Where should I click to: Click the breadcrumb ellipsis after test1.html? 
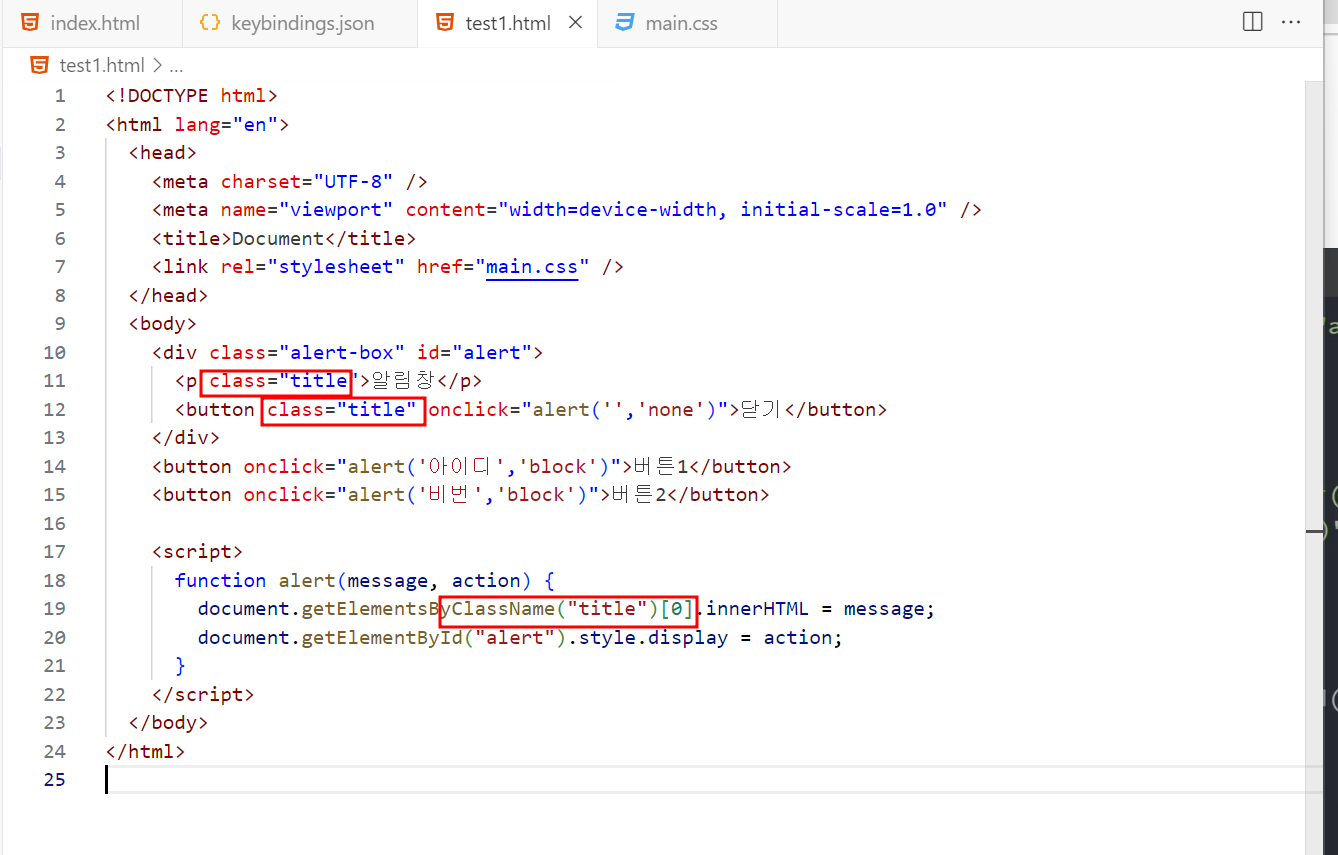coord(176,67)
